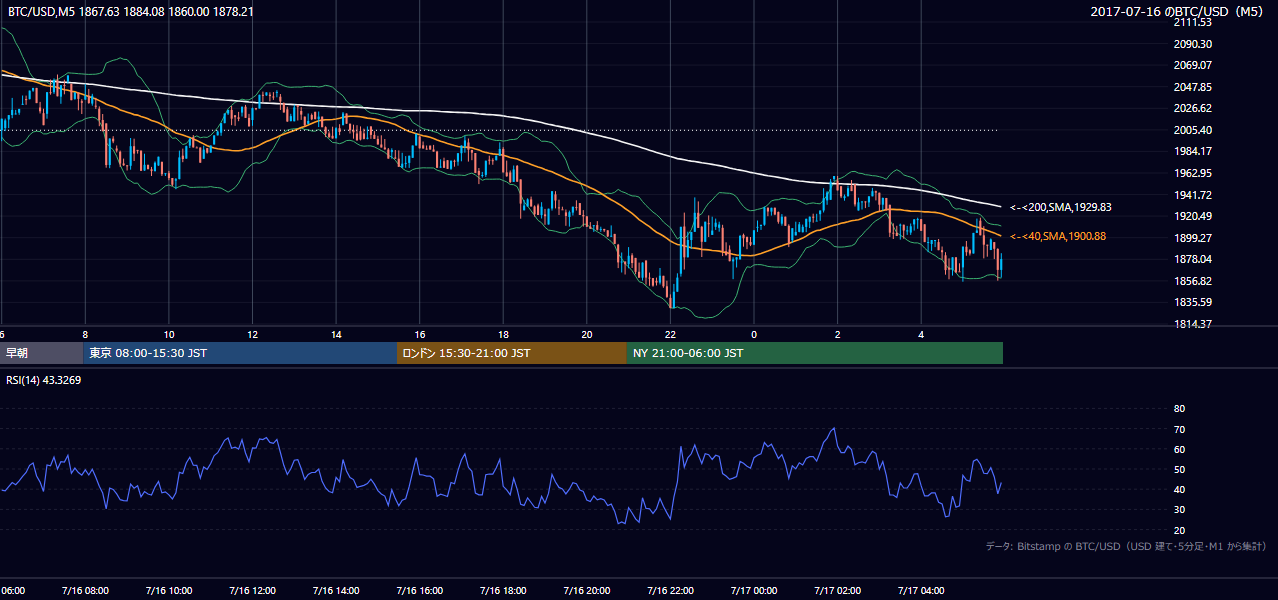Click hour marker 2 under price chart
This screenshot has width=1278, height=600.
click(x=837, y=334)
